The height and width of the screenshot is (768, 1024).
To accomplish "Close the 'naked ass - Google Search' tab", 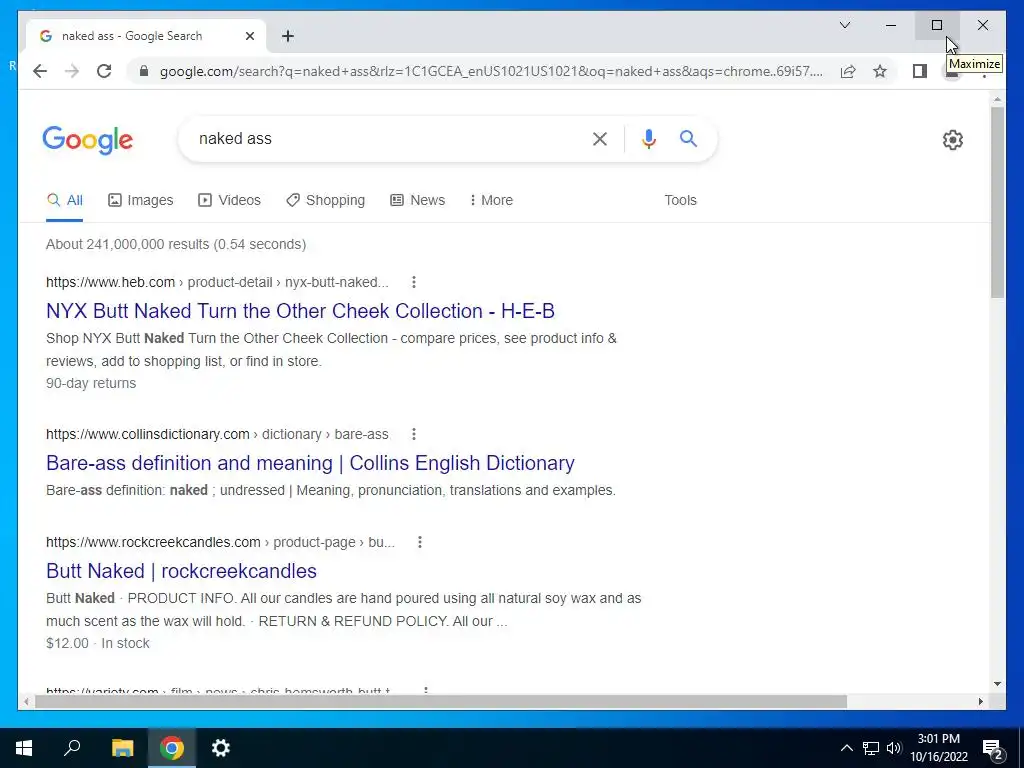I will 249,36.
